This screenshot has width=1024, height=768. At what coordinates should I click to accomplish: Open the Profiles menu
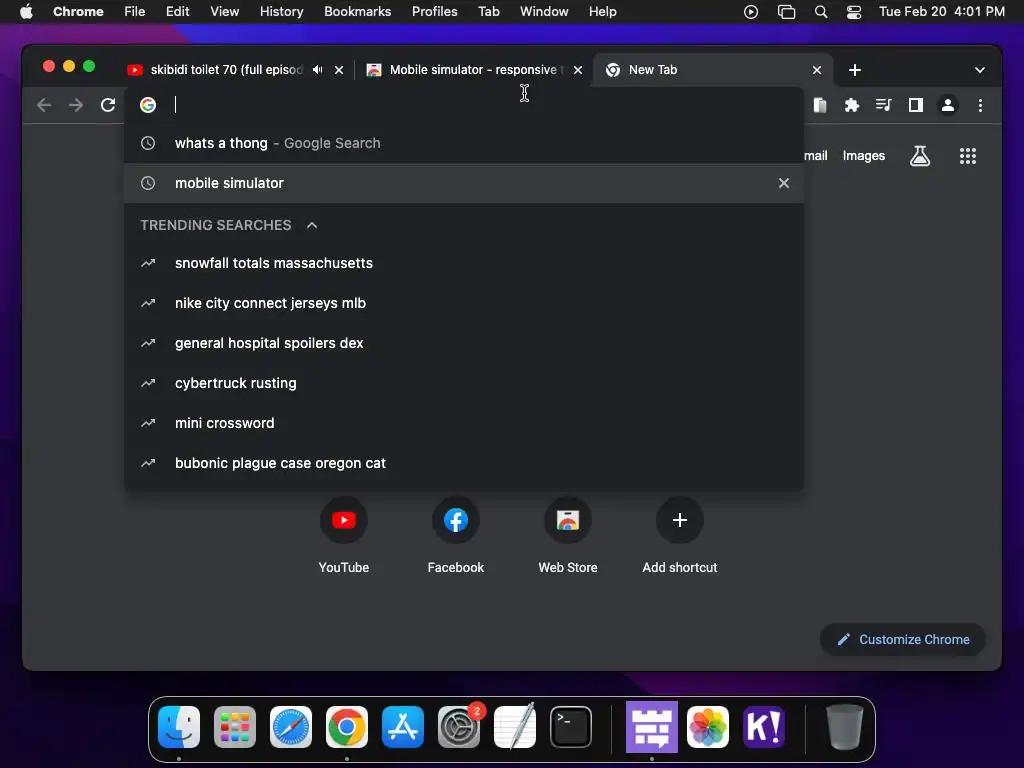(x=434, y=12)
